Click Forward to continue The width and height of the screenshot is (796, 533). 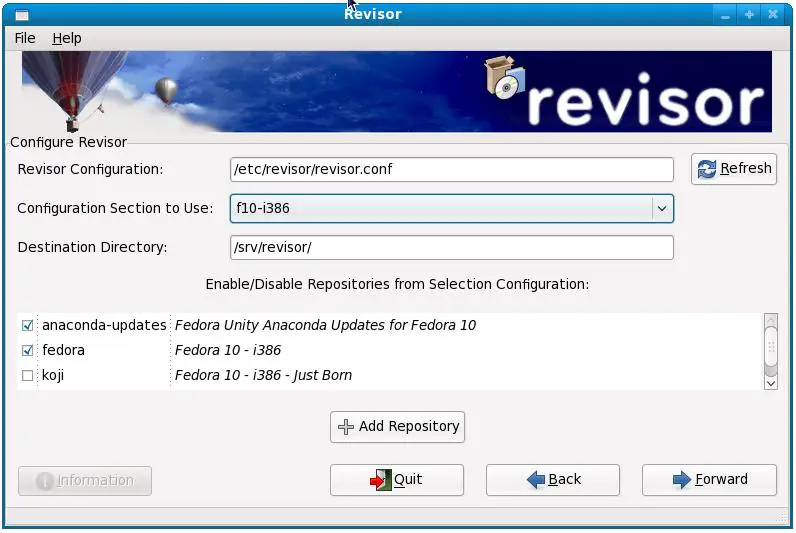tap(709, 480)
